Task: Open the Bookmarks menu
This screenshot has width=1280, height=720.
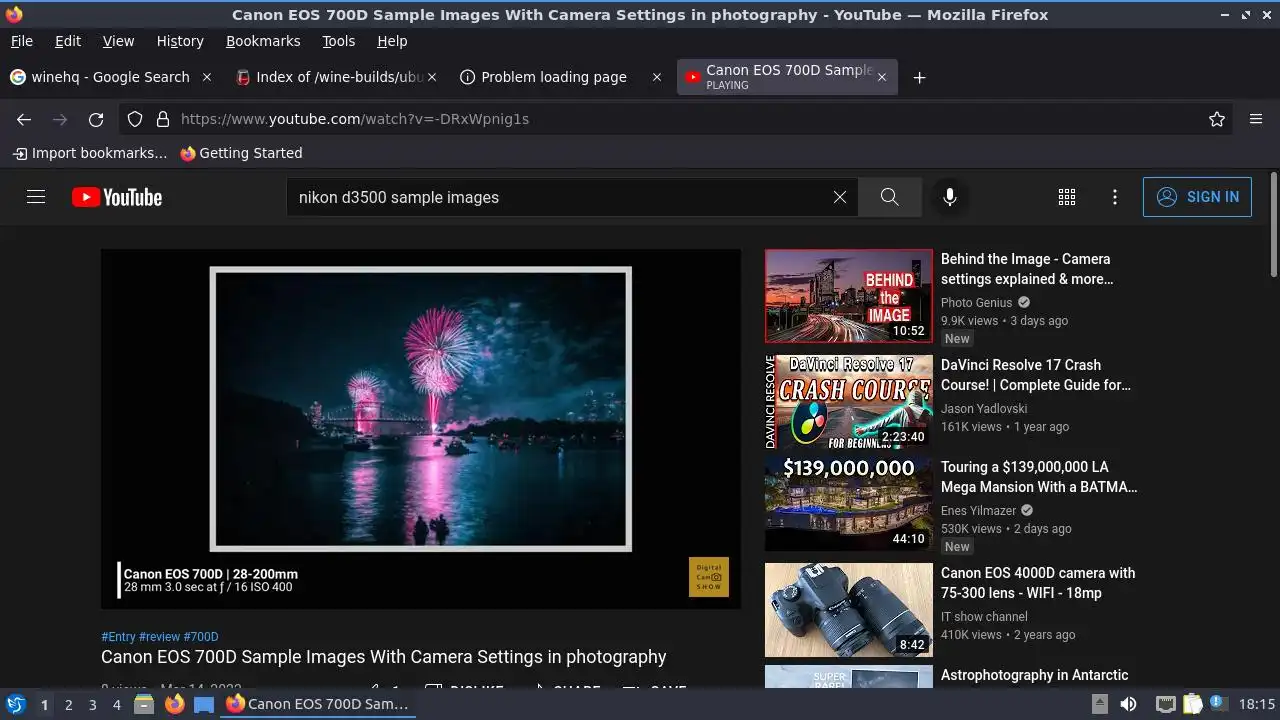Action: tap(263, 41)
